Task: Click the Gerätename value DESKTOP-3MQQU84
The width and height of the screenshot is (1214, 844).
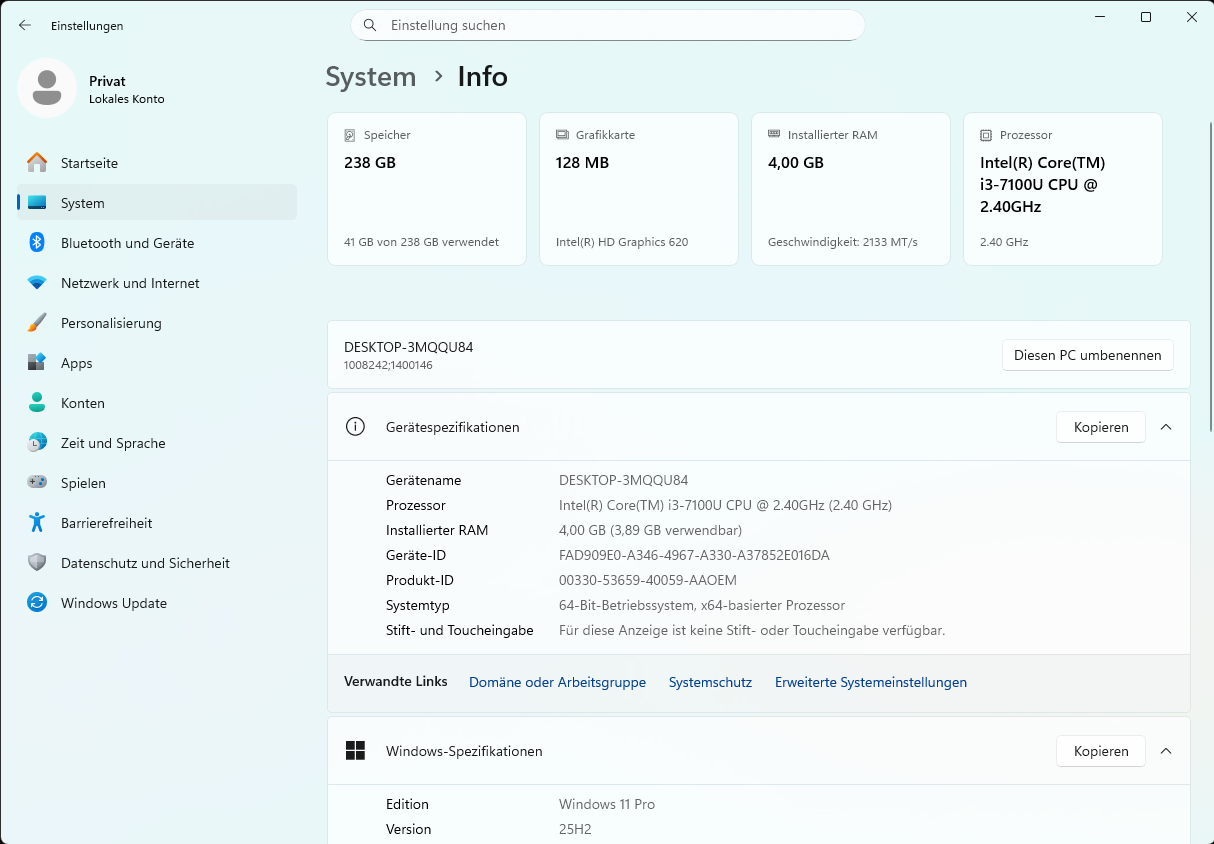Action: [624, 480]
